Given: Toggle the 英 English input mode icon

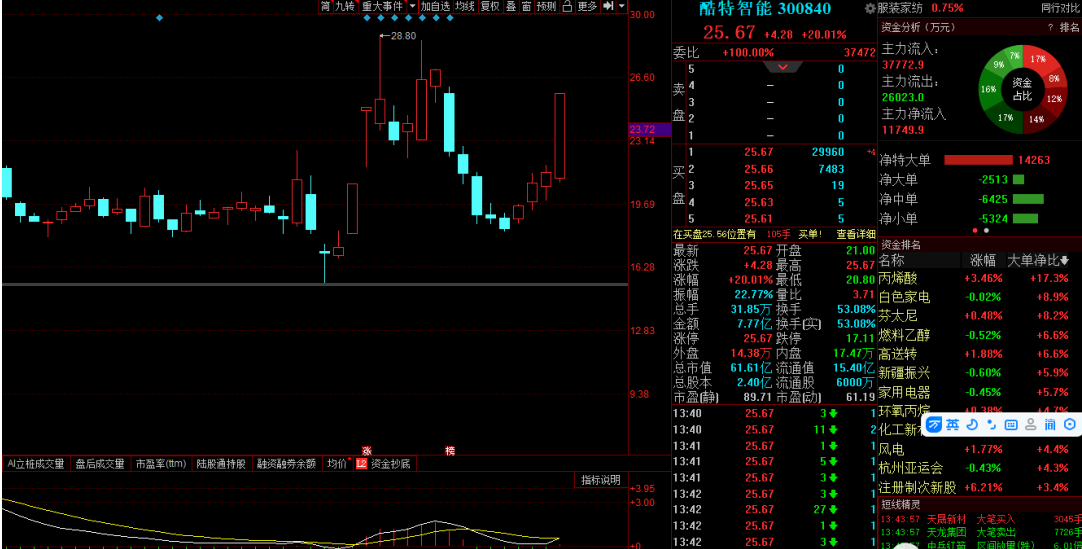Looking at the screenshot, I should [953, 425].
